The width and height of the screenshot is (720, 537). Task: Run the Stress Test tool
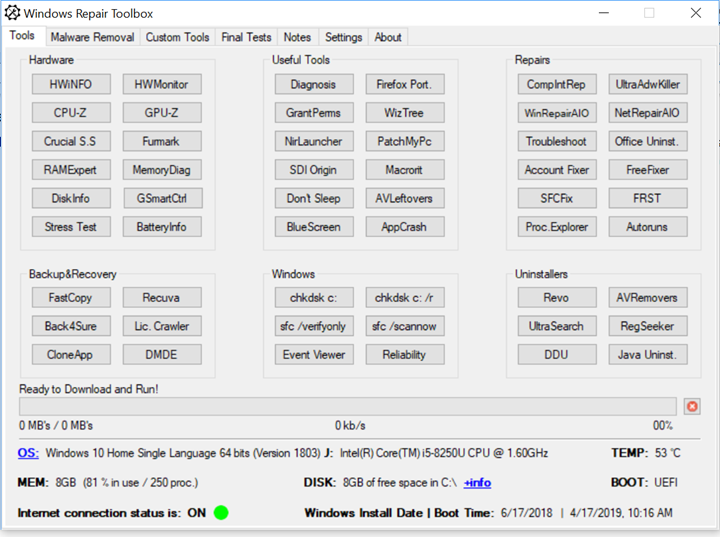71,227
